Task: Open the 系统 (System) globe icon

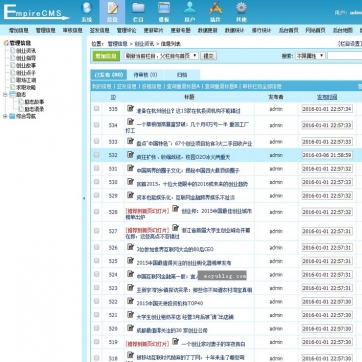Action: (x=87, y=8)
